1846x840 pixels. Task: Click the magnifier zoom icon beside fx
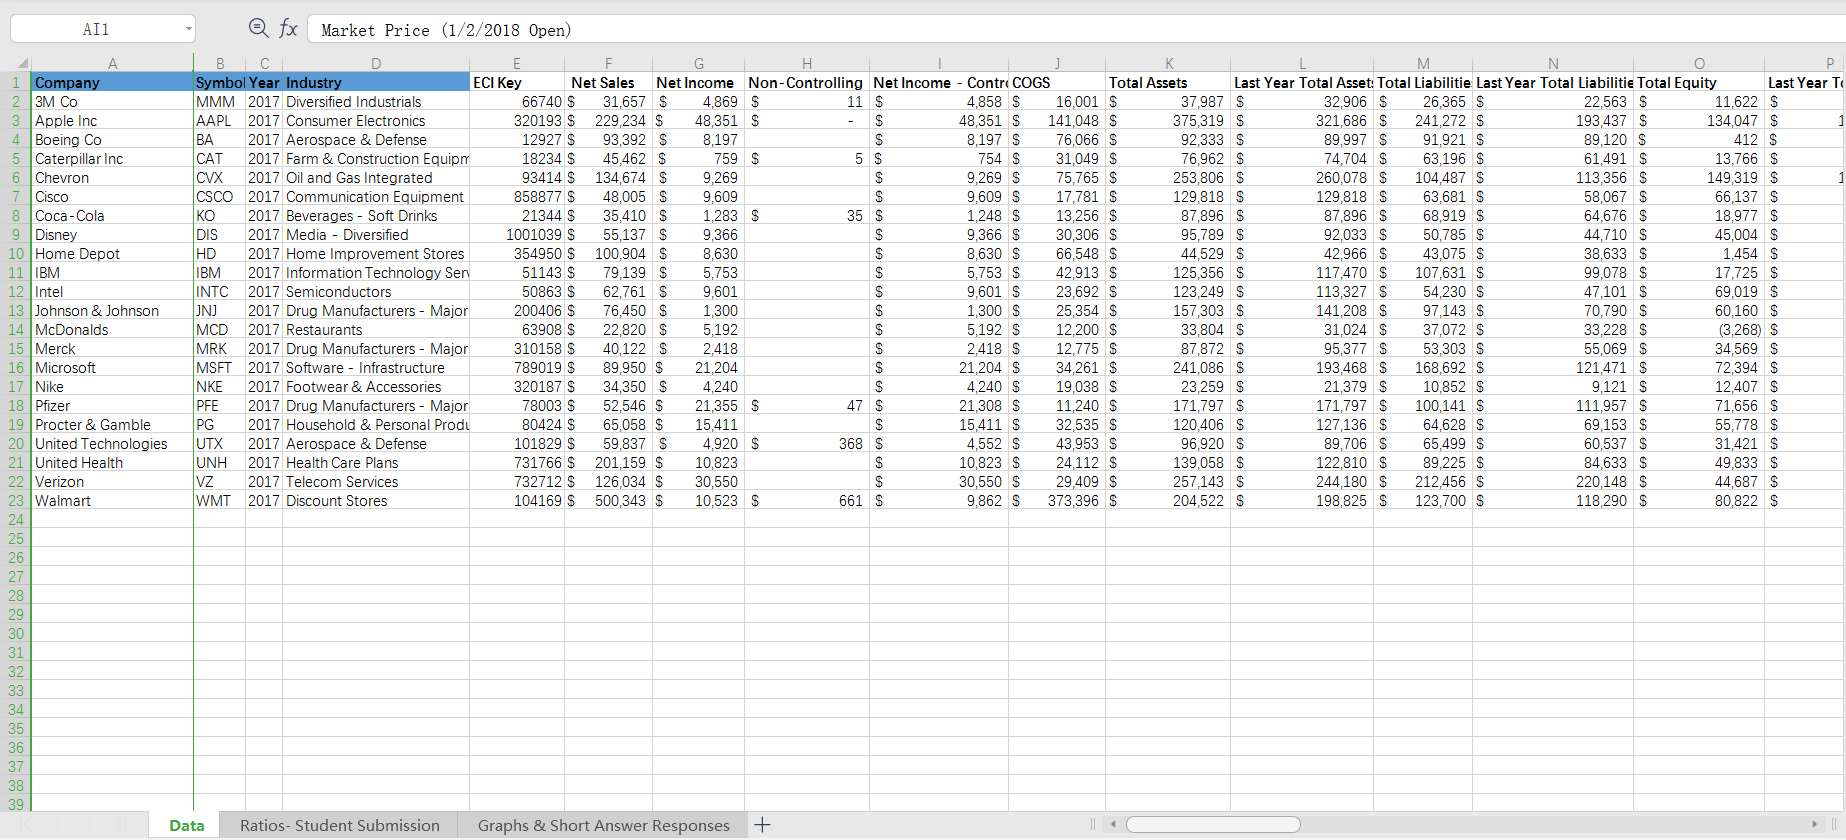tap(258, 29)
